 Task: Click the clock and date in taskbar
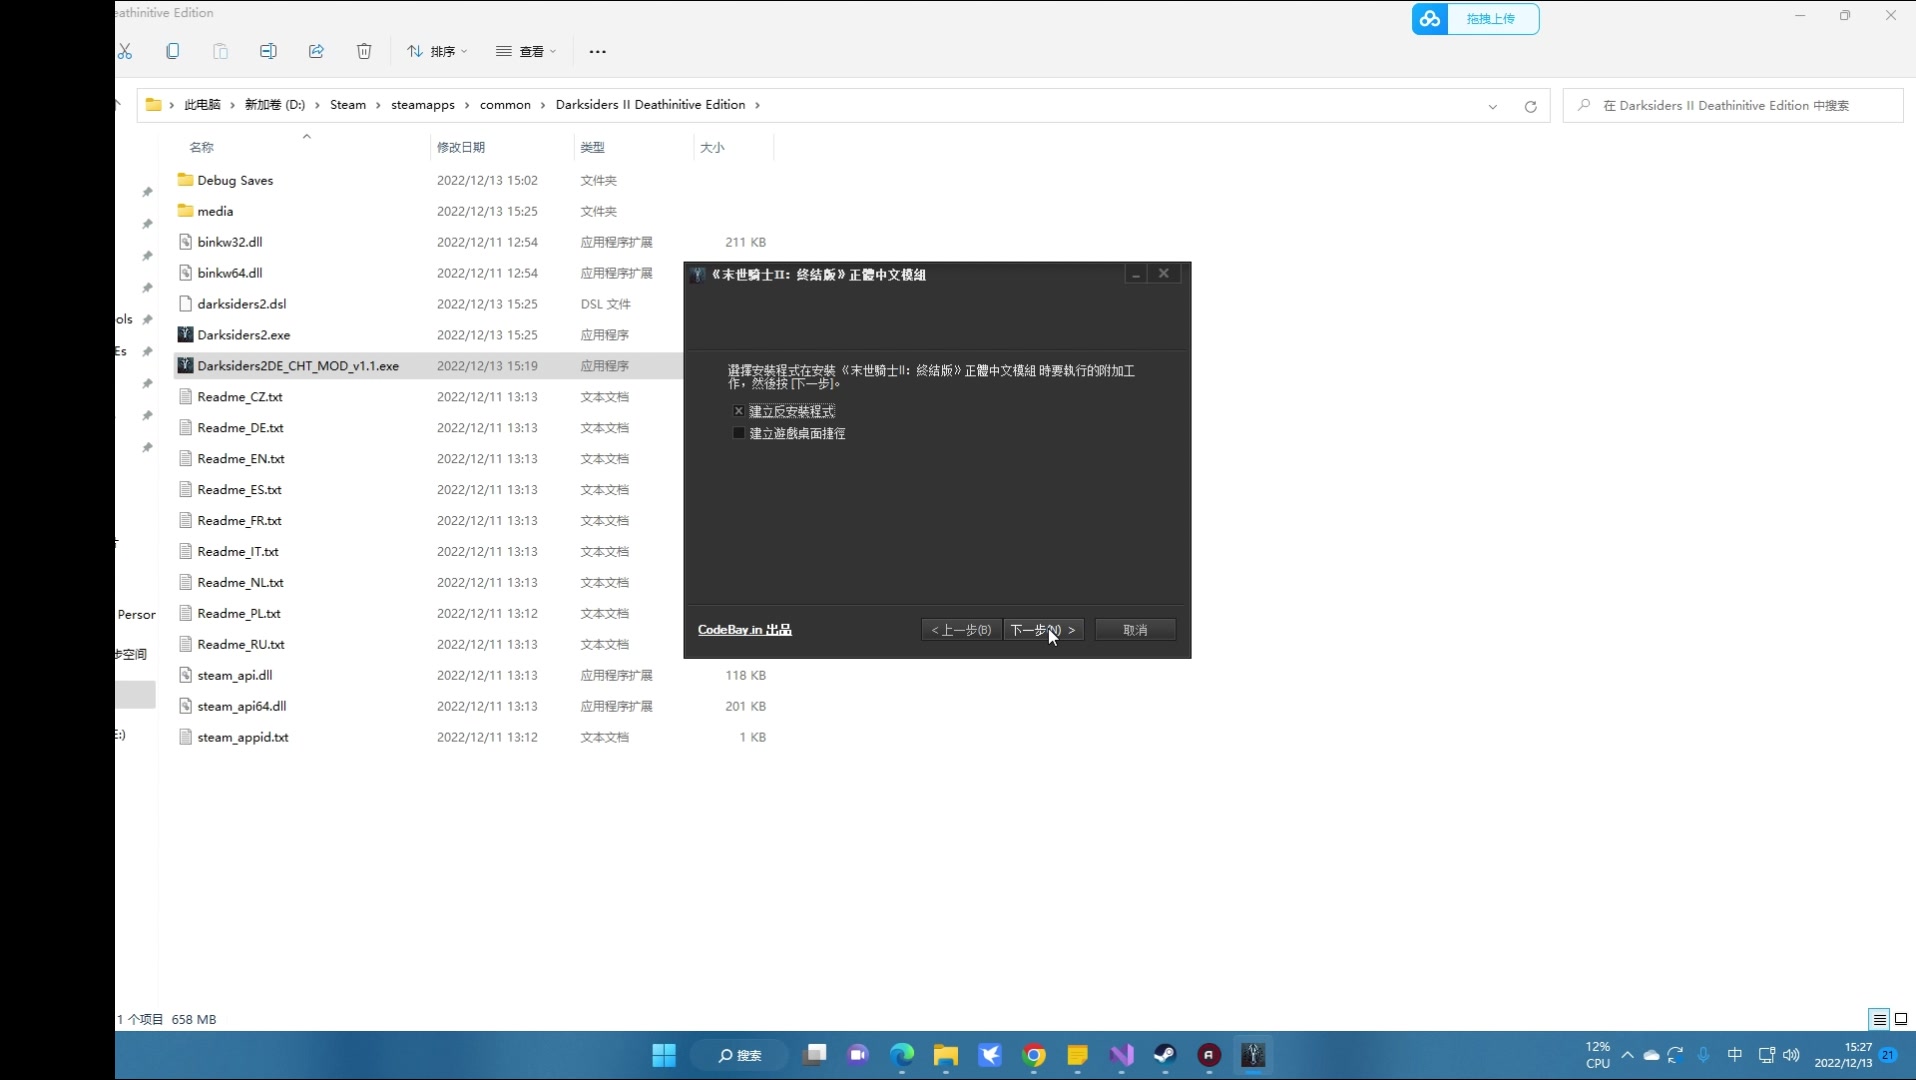(1844, 1055)
